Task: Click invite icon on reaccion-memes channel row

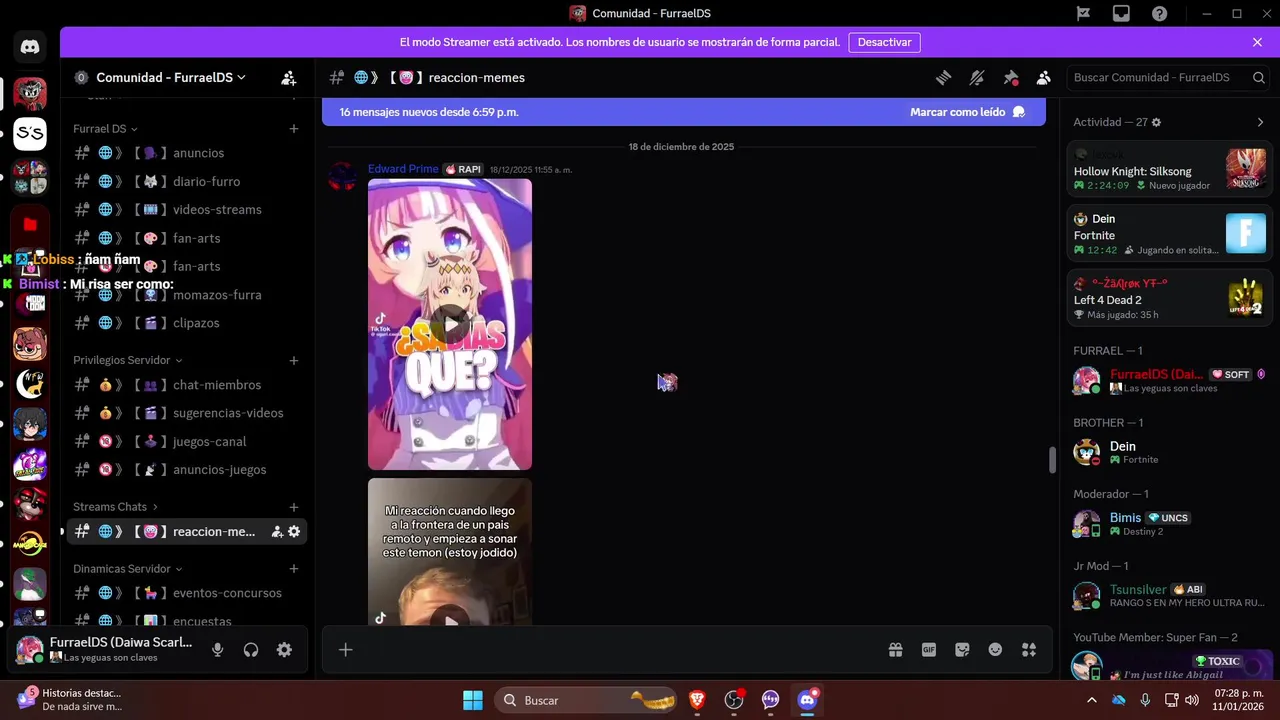Action: click(277, 532)
